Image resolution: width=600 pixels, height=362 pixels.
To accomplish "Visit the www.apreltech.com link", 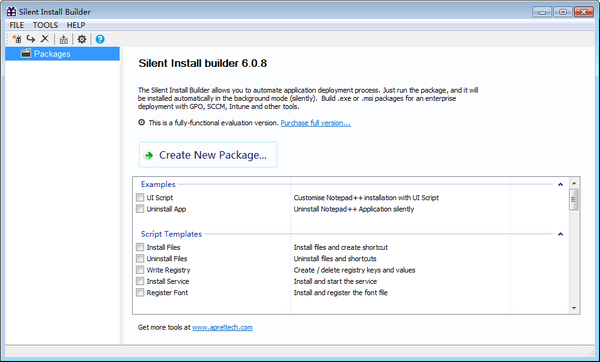I will pyautogui.click(x=222, y=327).
